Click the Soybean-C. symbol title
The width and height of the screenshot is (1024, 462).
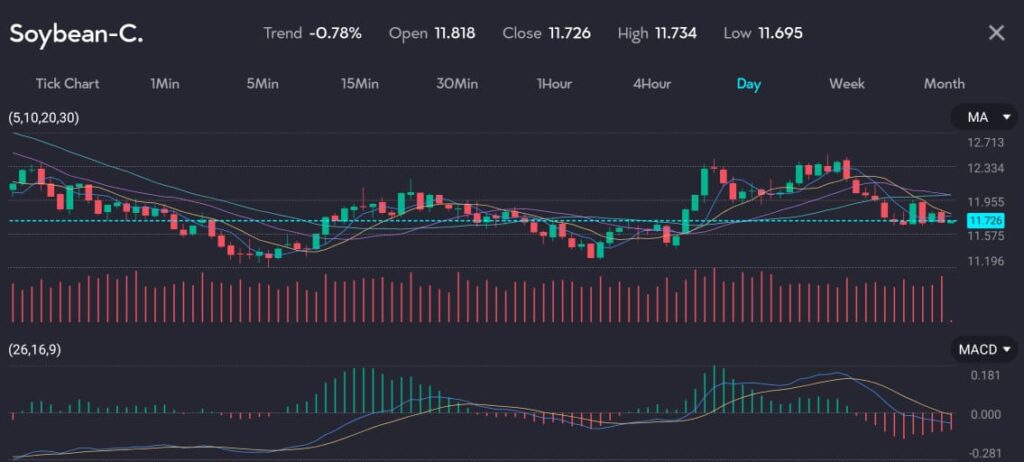(76, 33)
